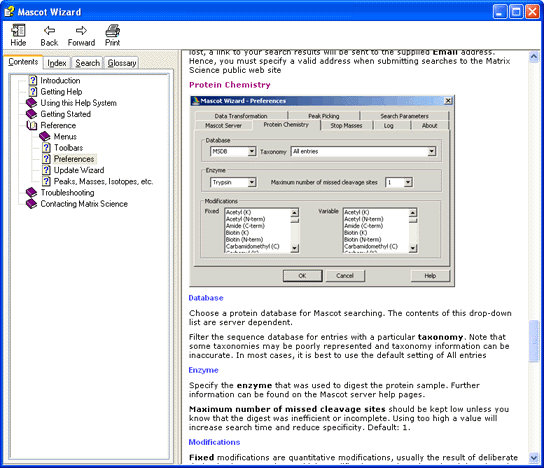This screenshot has height=468, width=544.
Task: Click the Update Wizard page icon
Action: click(46, 170)
